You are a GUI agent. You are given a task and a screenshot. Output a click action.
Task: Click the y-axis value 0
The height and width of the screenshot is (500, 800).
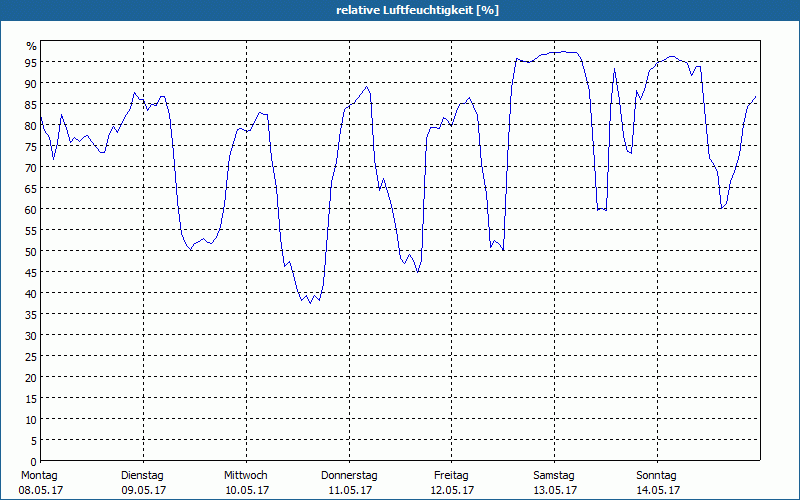(34, 462)
